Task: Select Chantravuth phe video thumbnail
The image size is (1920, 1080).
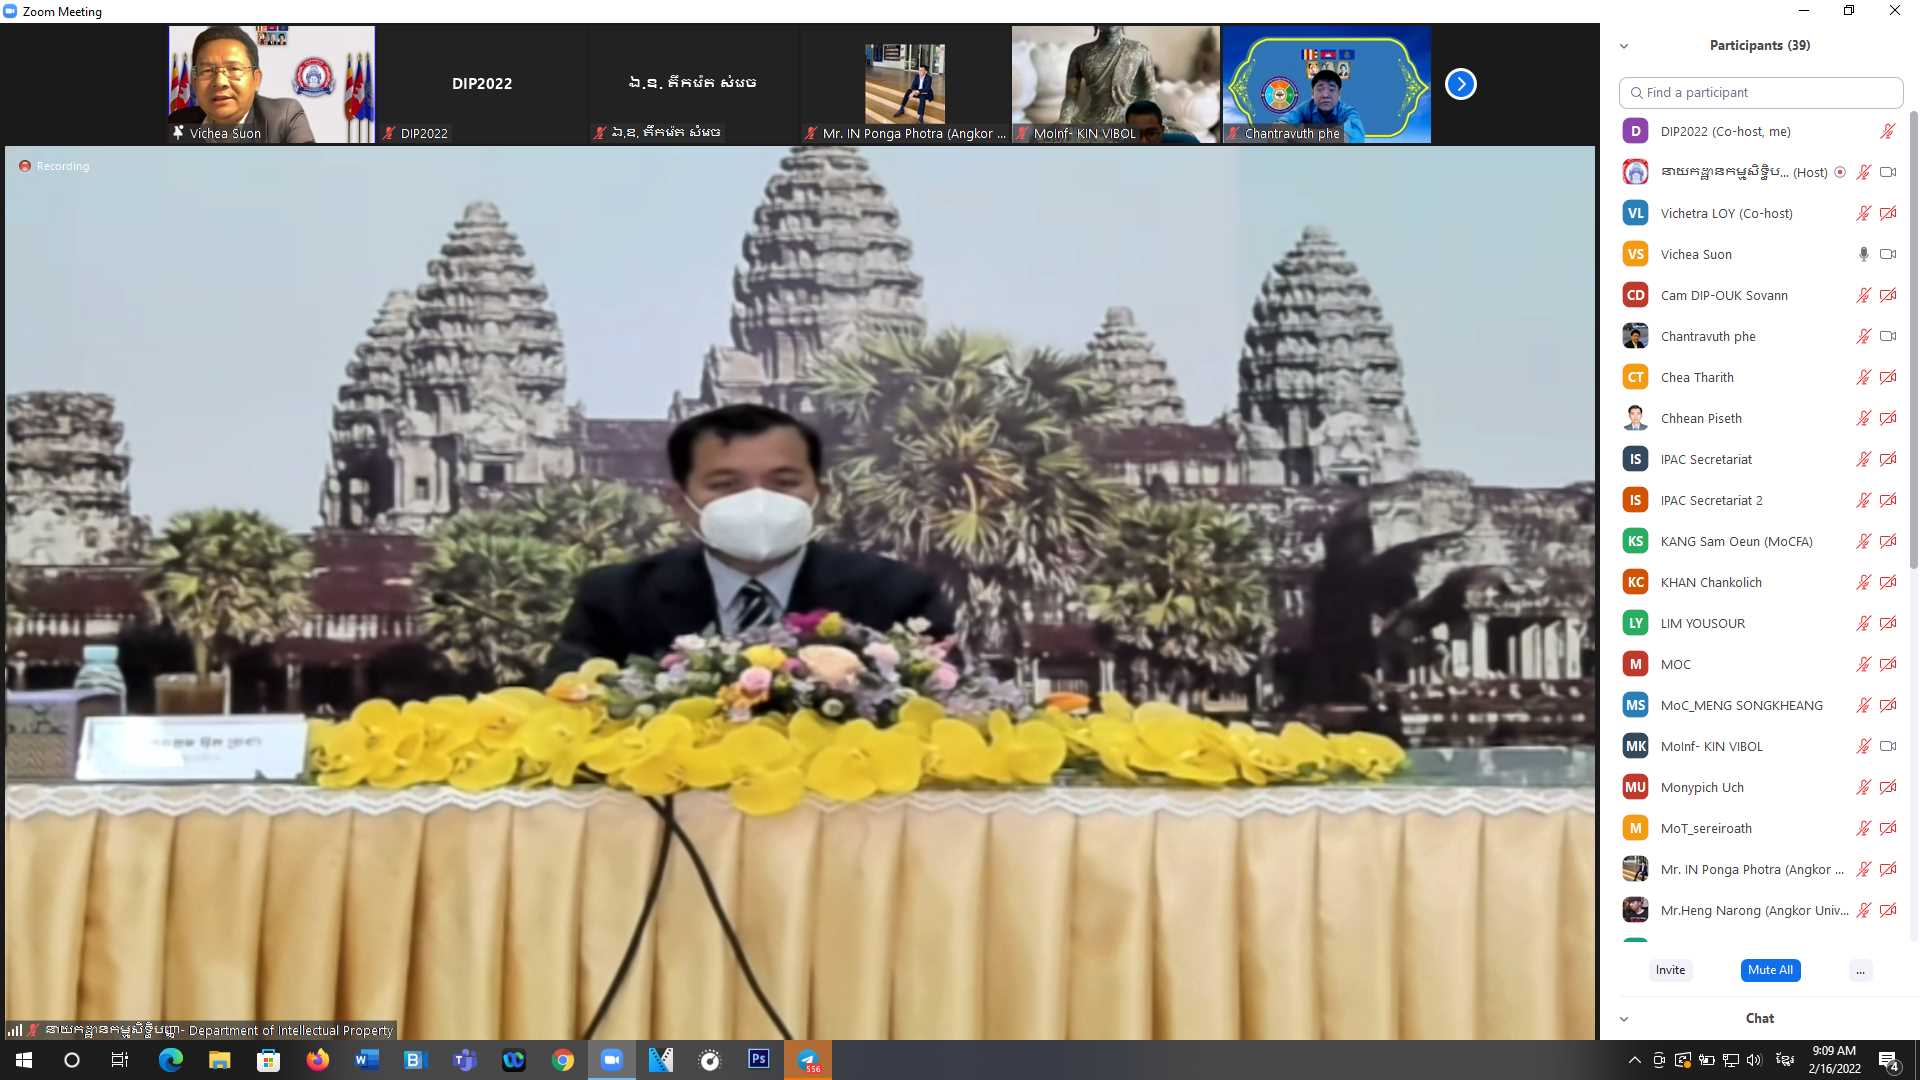Action: click(1327, 84)
